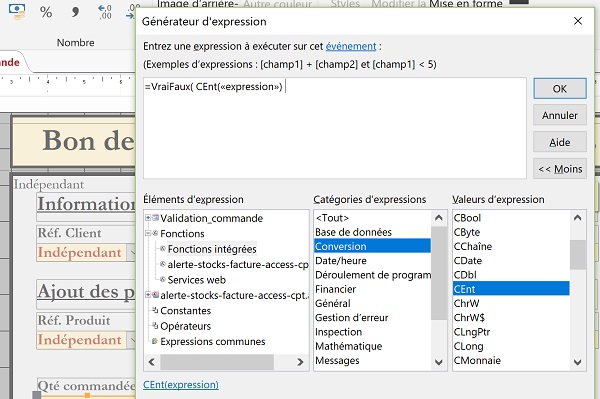
Task: Choose the Gestion d'erreur category
Action: point(372,318)
